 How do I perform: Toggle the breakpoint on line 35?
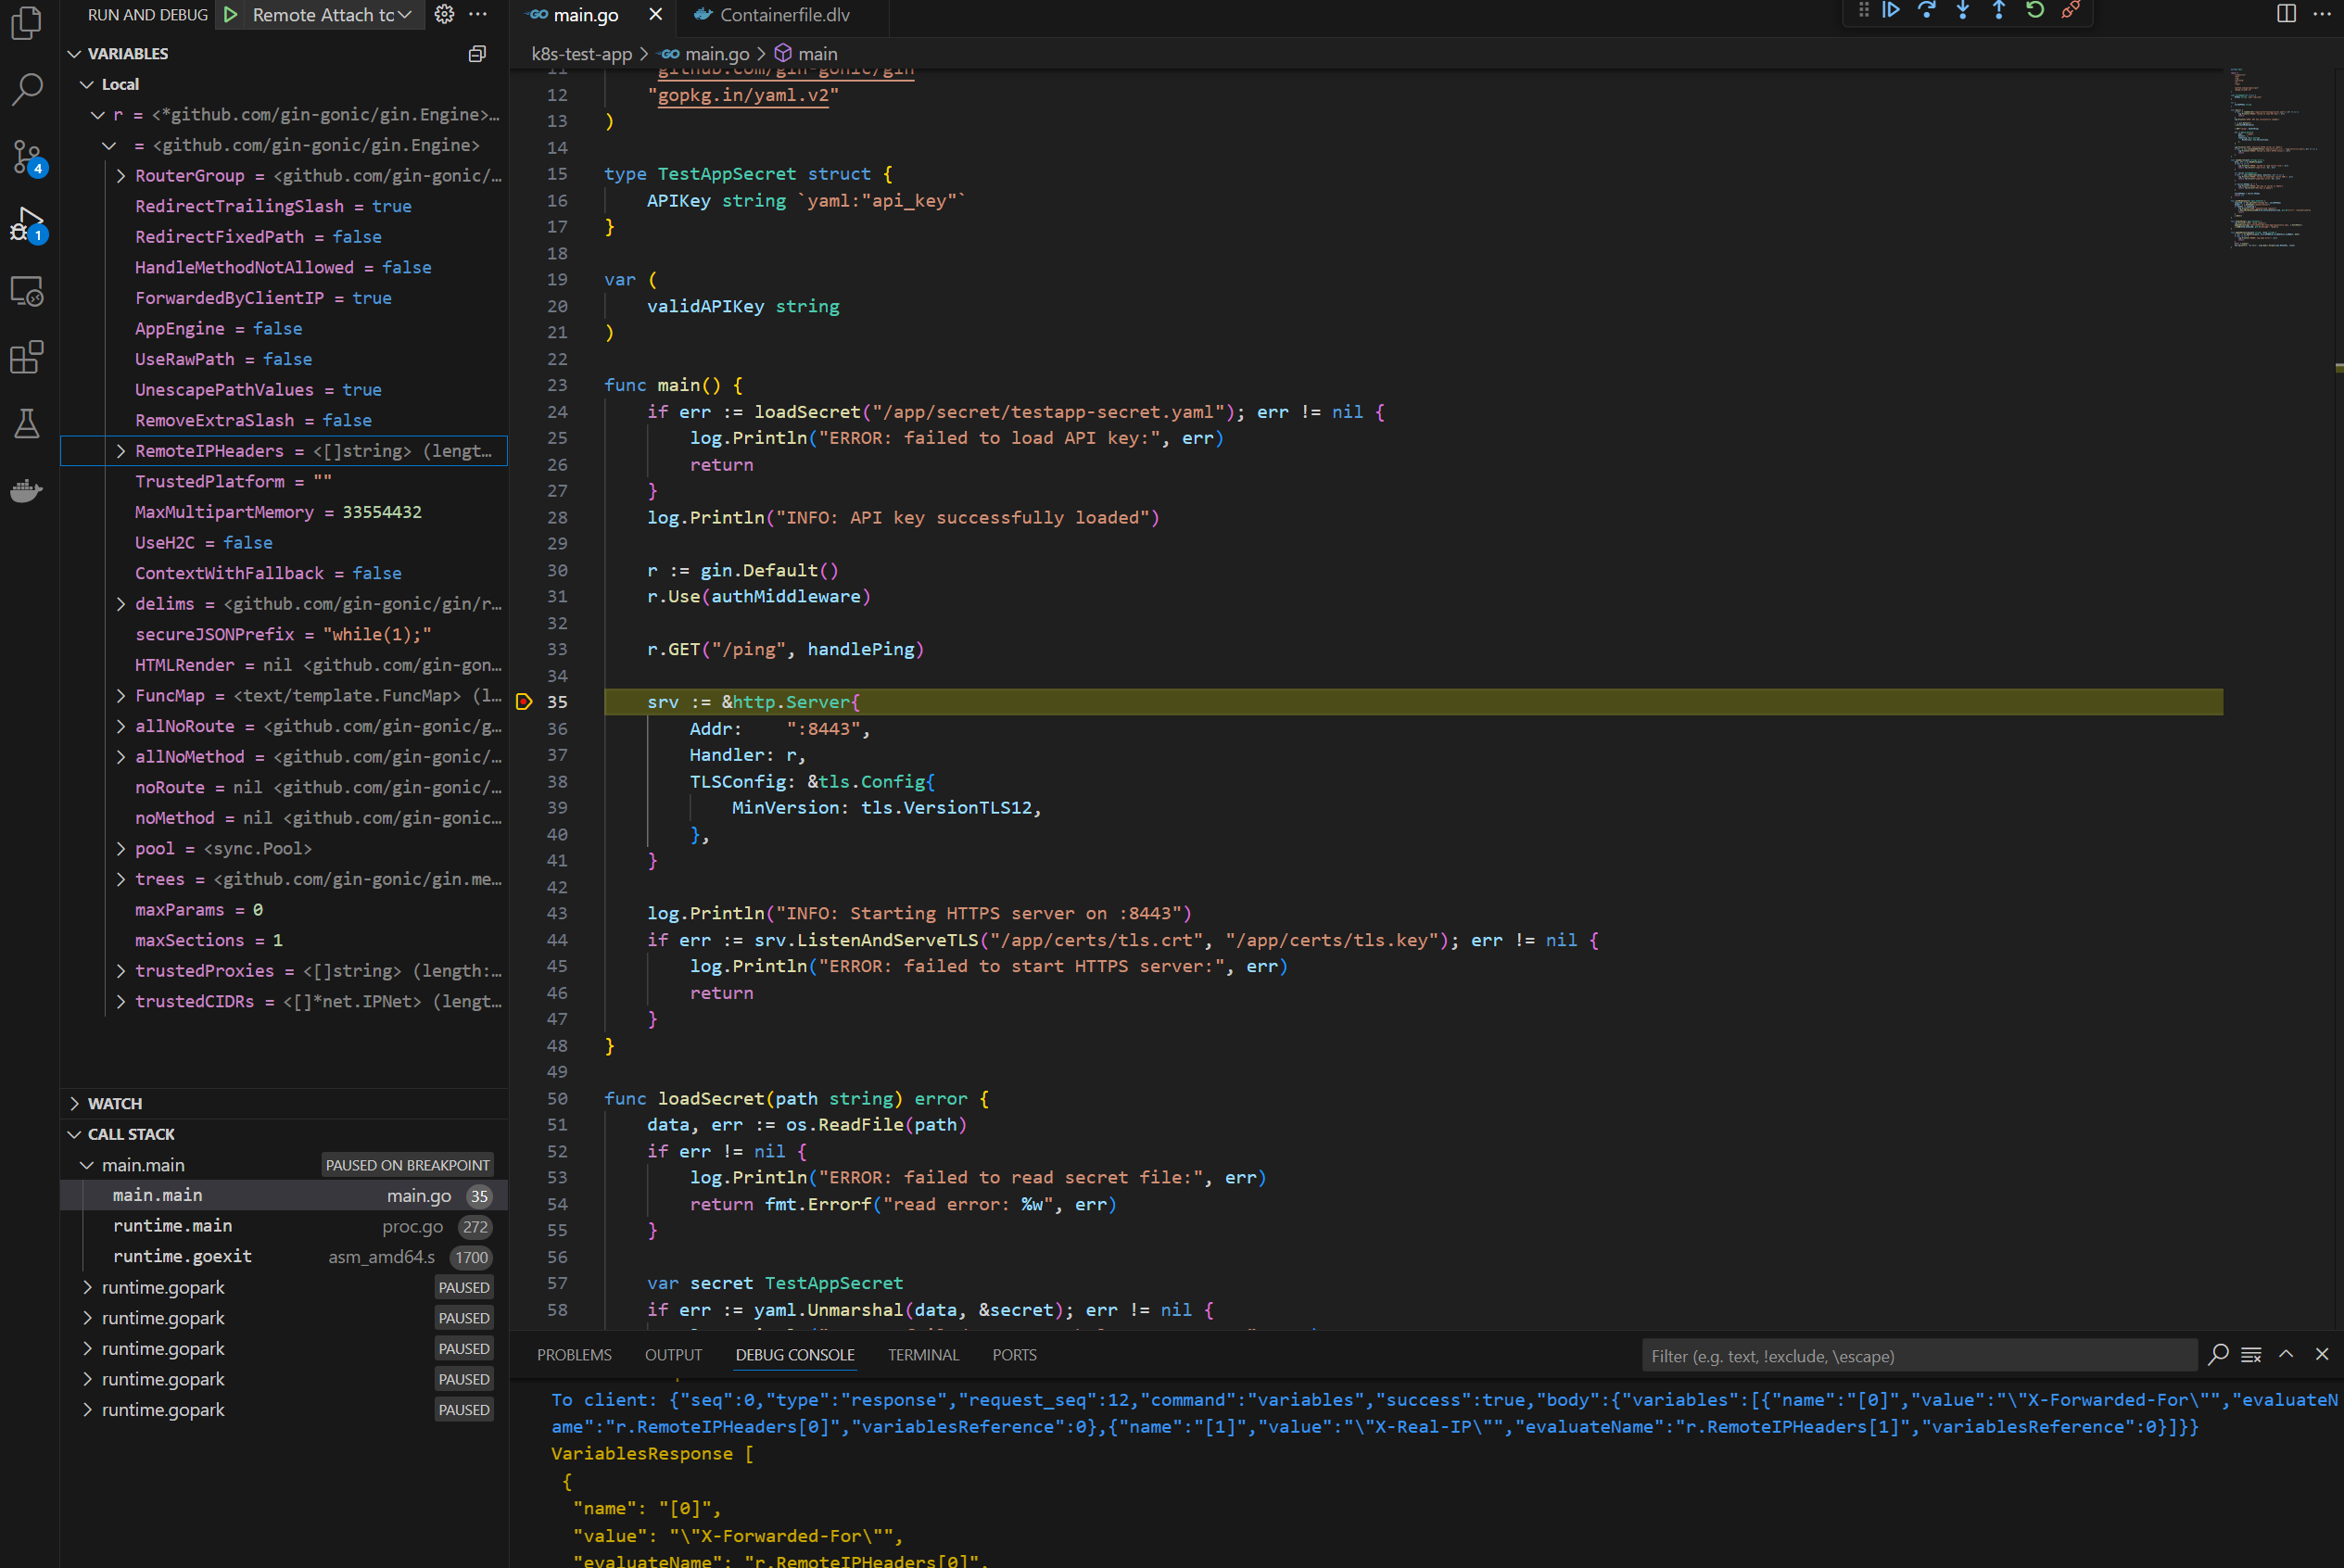click(x=523, y=701)
